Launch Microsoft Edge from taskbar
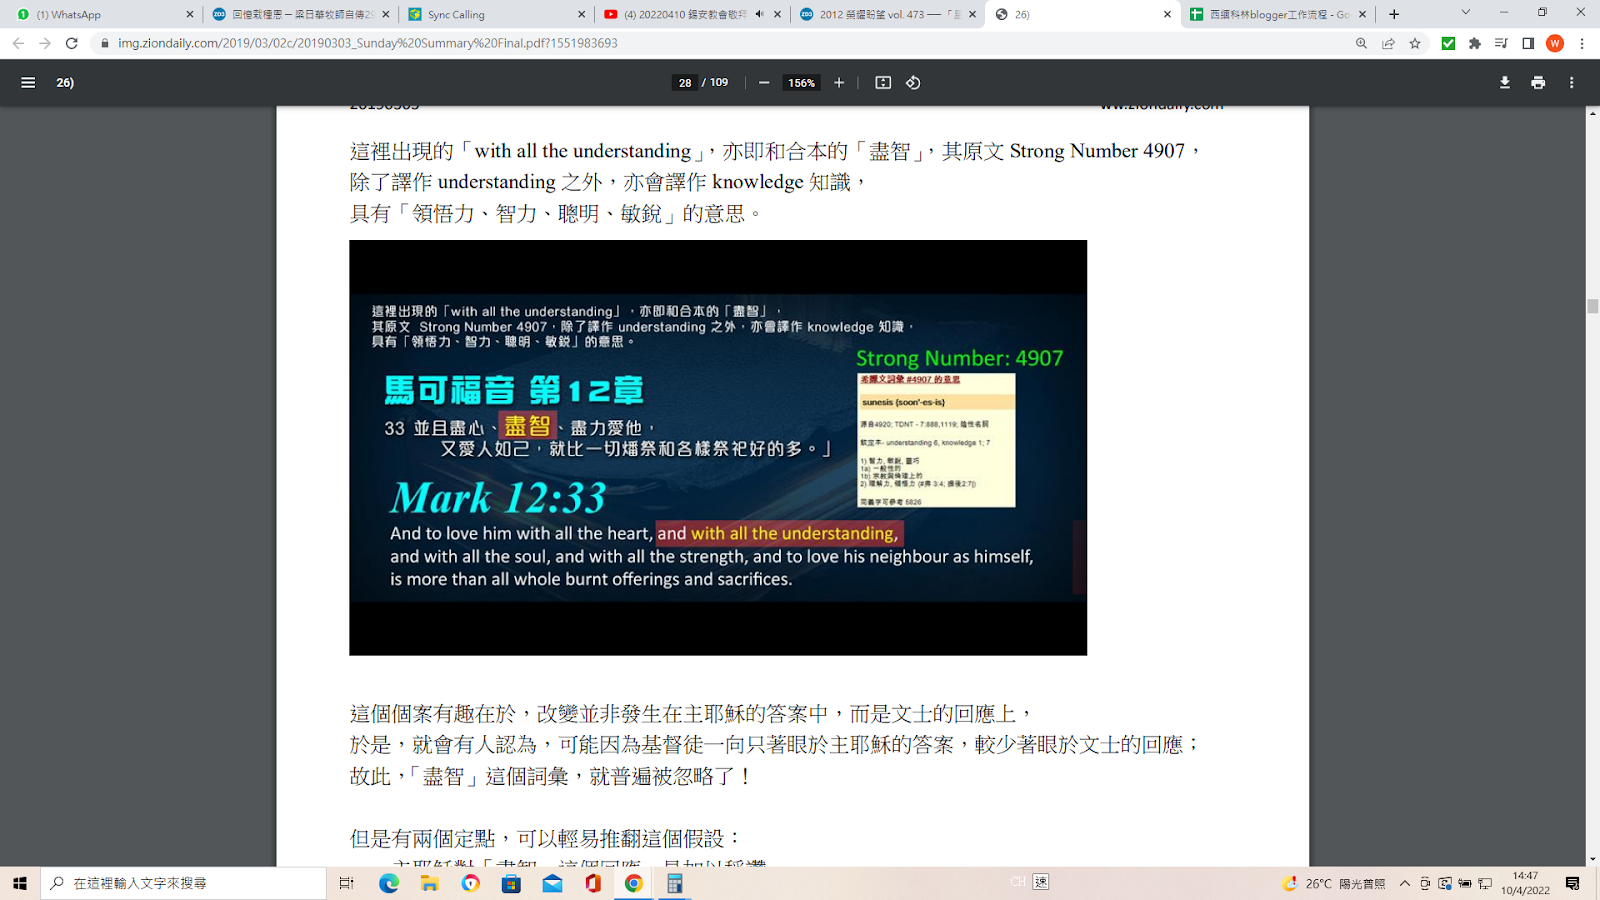This screenshot has width=1600, height=900. click(389, 883)
